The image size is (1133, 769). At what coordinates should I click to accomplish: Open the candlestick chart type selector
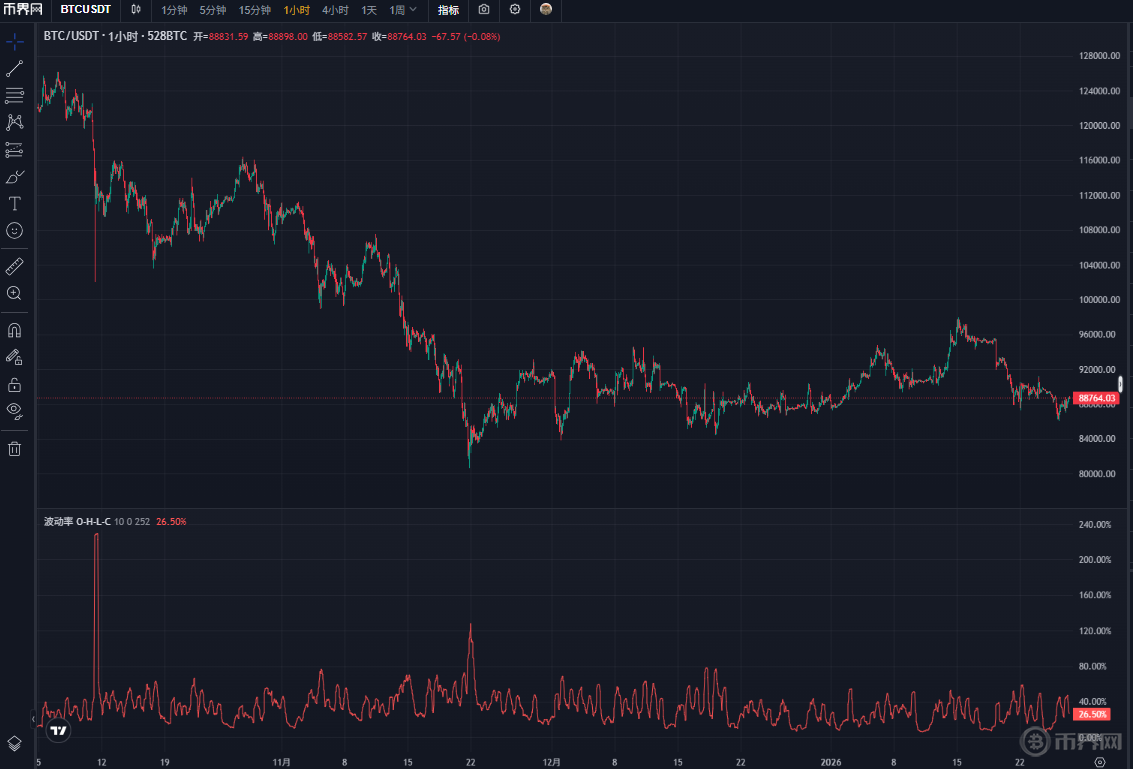coord(136,10)
